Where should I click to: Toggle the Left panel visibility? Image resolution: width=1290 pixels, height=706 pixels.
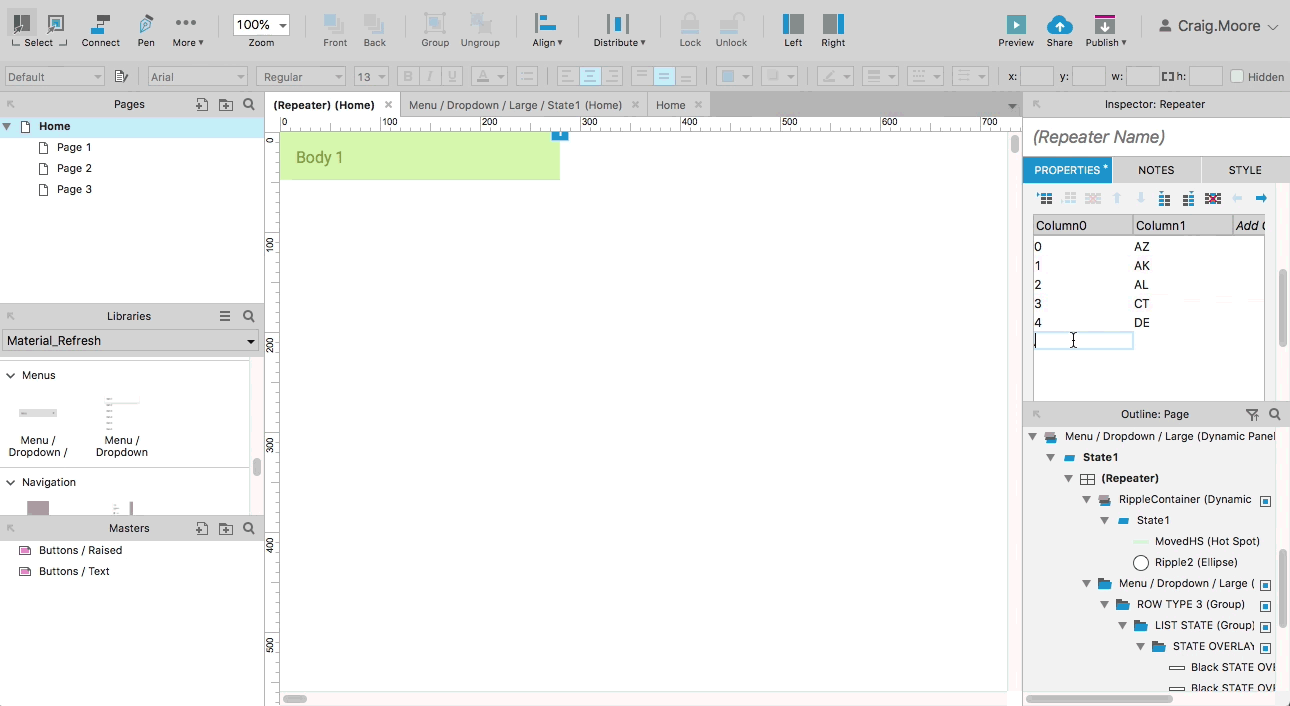coord(793,30)
